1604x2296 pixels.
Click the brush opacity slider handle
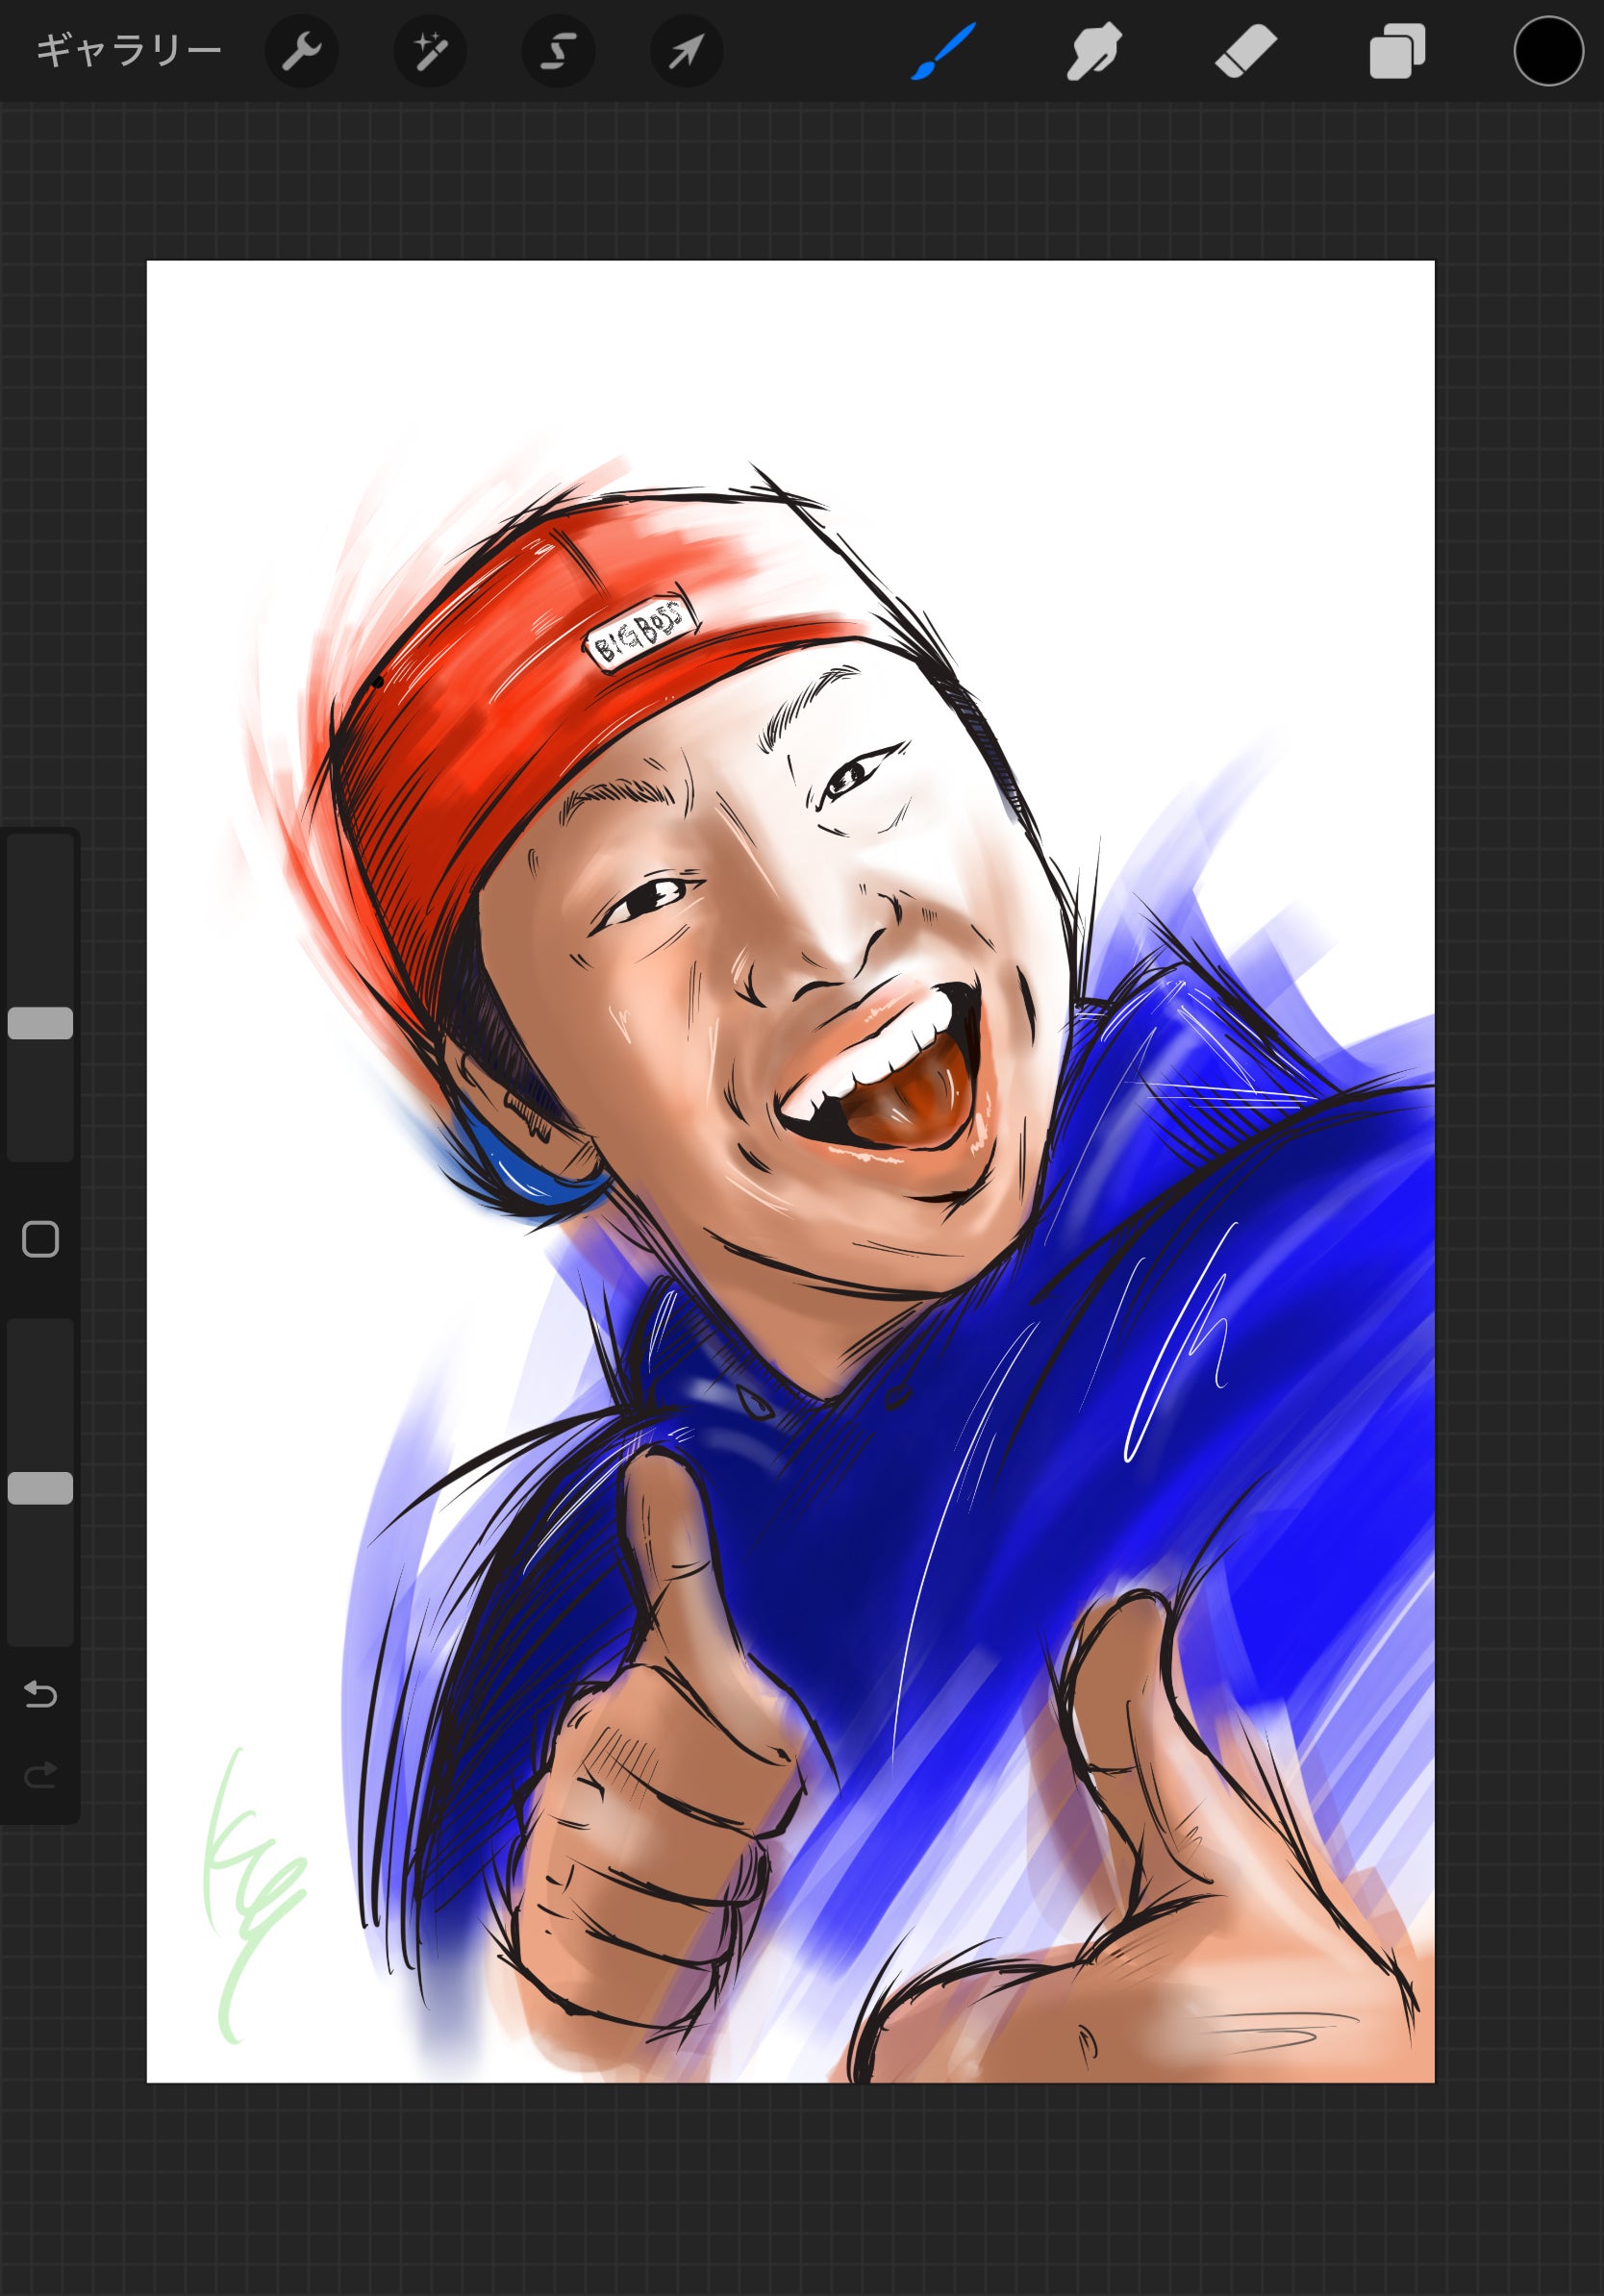pos(40,1488)
